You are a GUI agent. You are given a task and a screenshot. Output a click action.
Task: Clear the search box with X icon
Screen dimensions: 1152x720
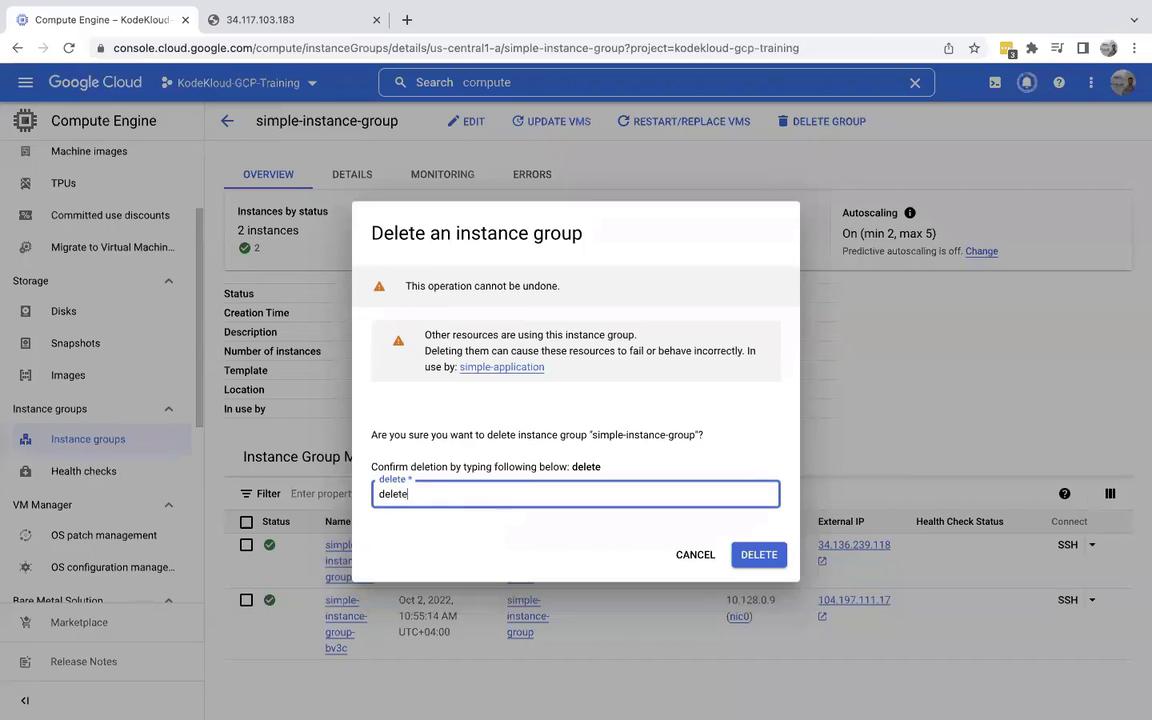coord(914,83)
